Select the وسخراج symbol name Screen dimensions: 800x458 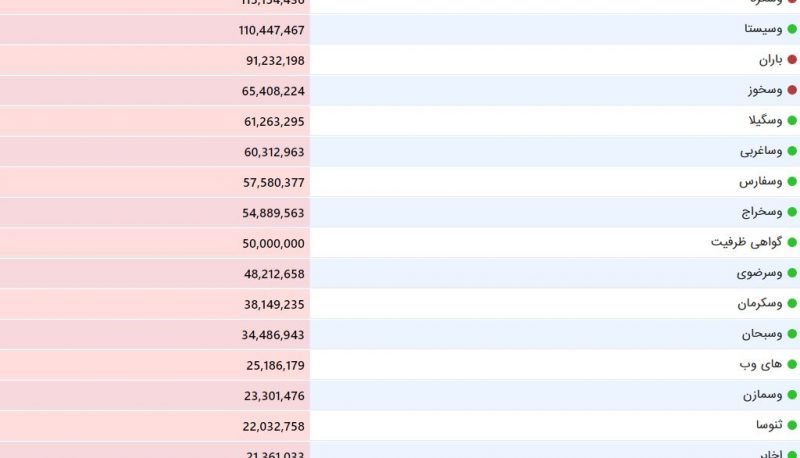[x=762, y=212]
